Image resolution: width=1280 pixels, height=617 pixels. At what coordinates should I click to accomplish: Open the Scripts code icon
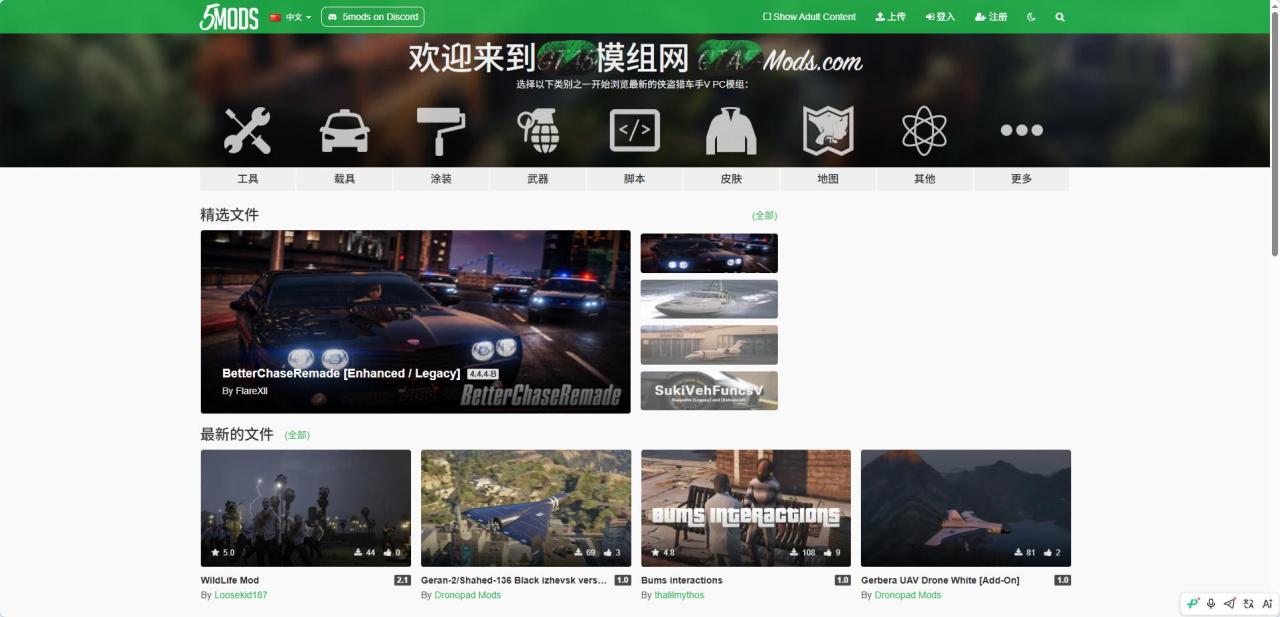(x=635, y=130)
